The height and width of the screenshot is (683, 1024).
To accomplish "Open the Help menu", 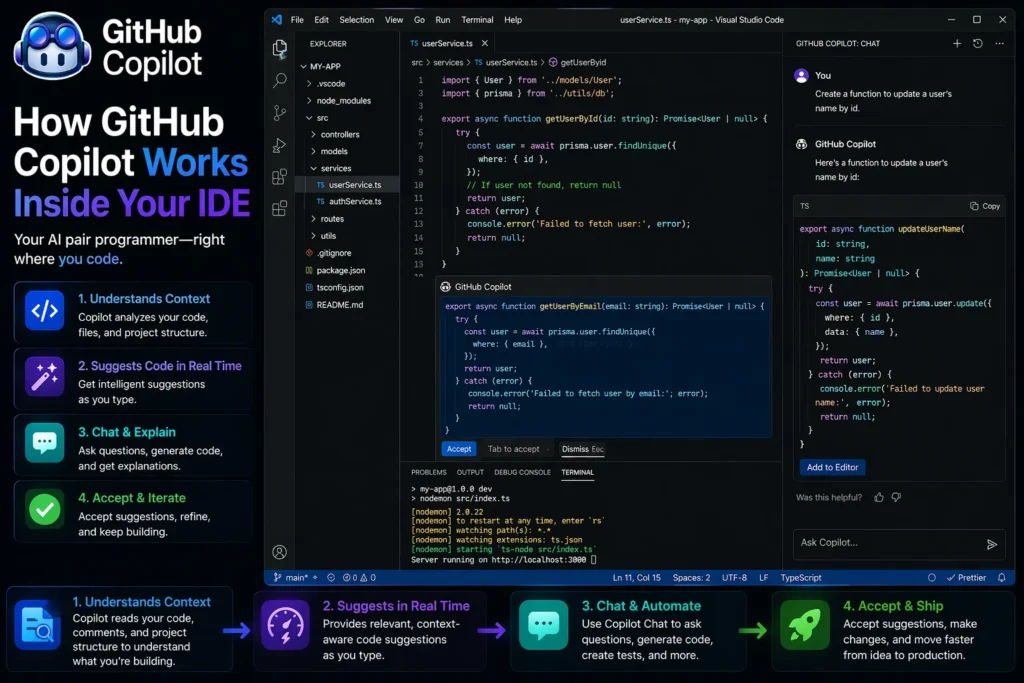I will 513,20.
